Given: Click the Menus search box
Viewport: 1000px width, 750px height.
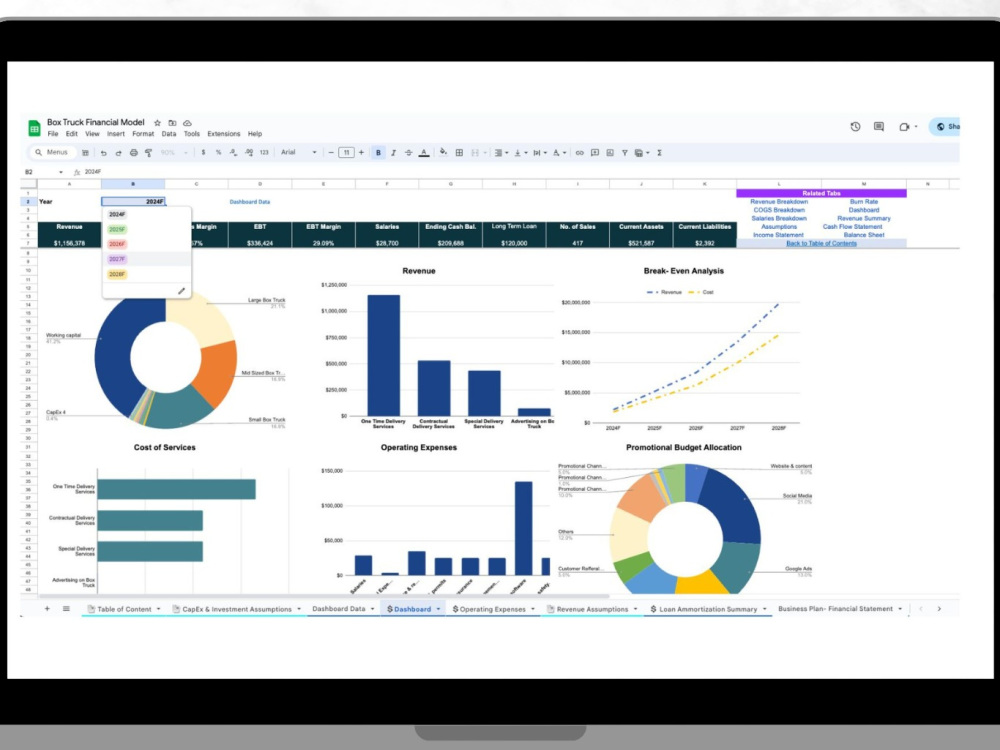Looking at the screenshot, I should (x=52, y=153).
